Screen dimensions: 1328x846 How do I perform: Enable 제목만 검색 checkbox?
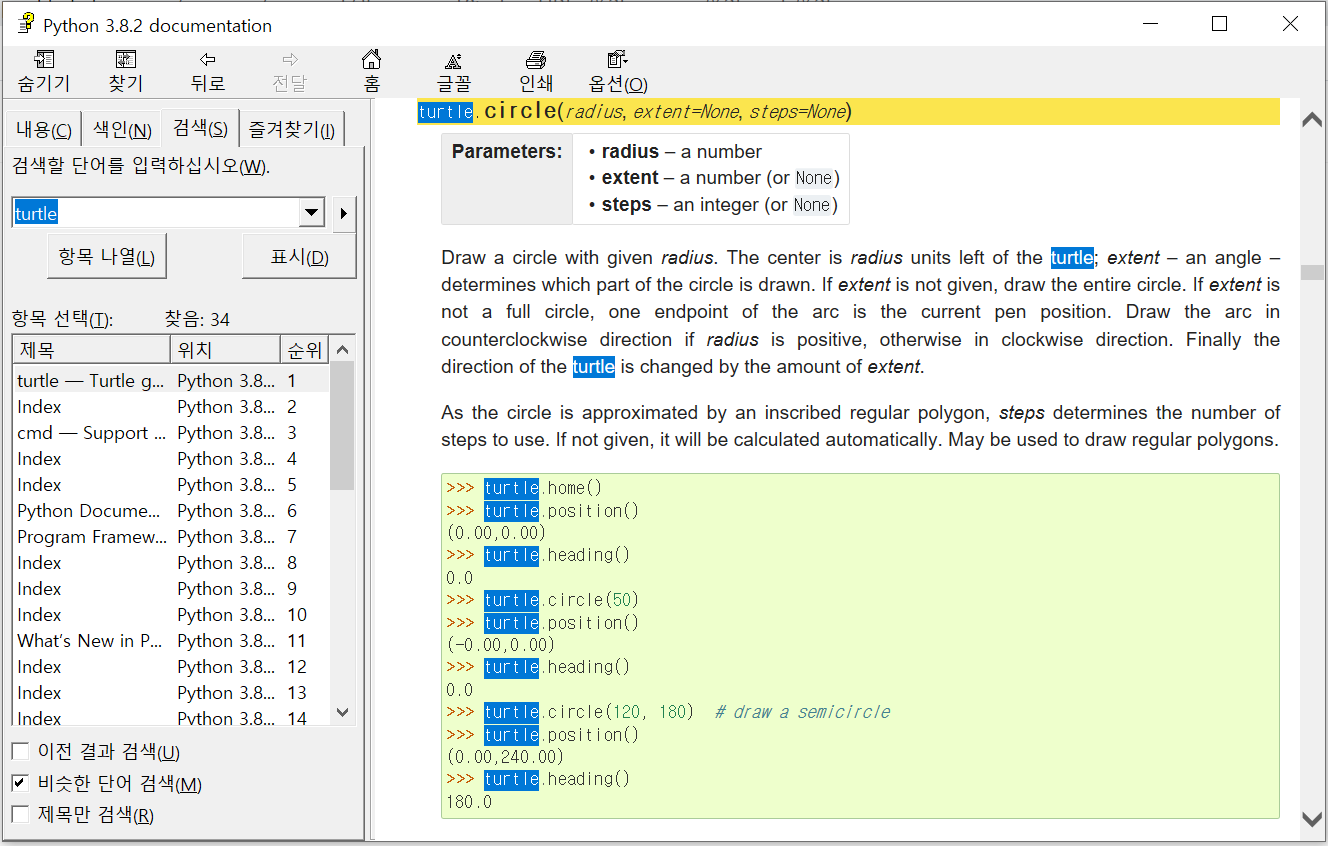tap(20, 814)
